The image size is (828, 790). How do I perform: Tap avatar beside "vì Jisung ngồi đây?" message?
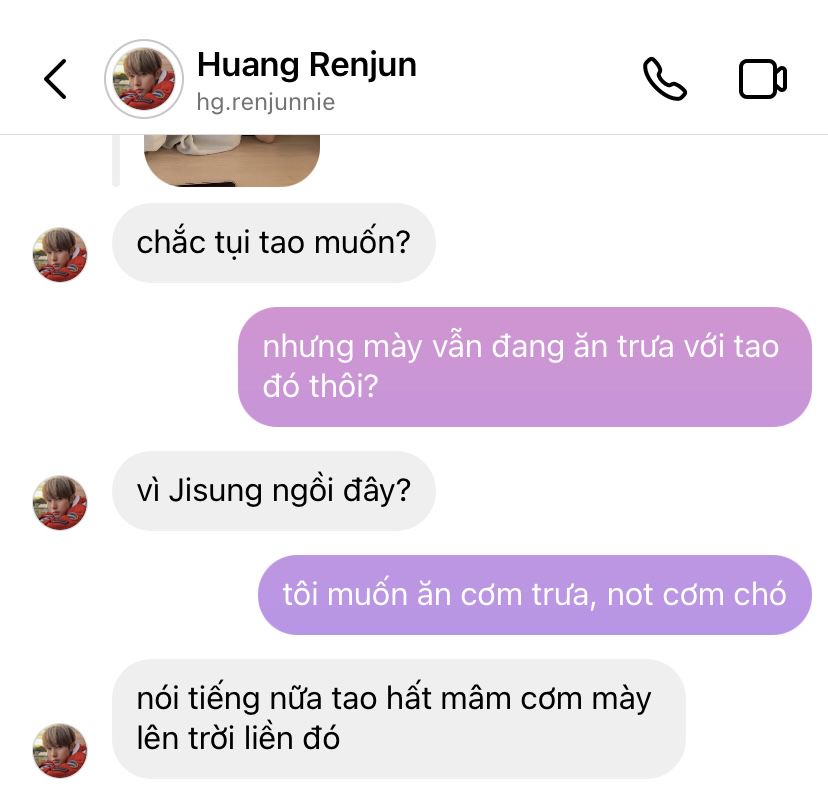60,503
